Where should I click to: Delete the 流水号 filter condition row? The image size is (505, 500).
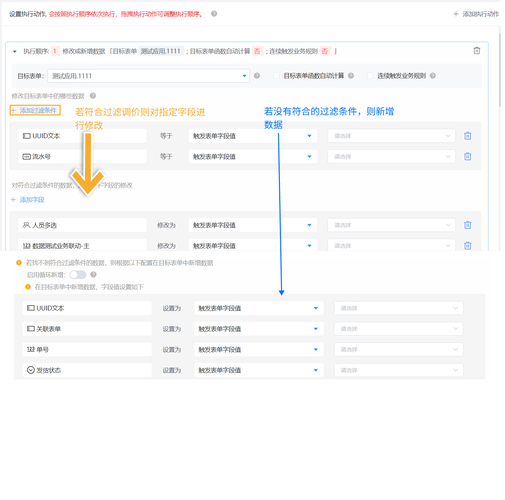[x=468, y=156]
